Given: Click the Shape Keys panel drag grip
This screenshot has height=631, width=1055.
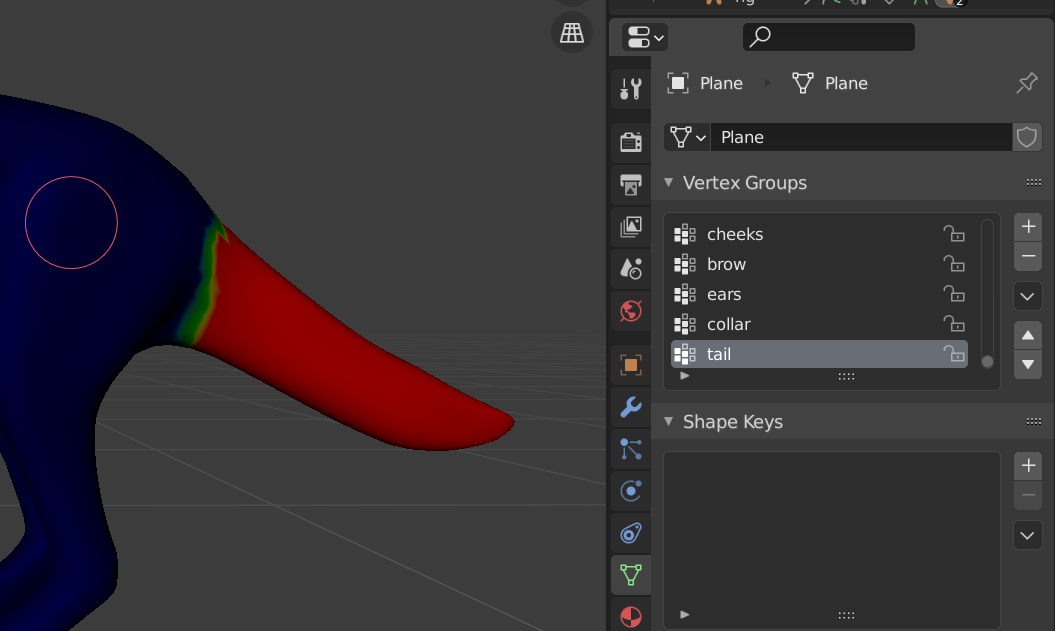Looking at the screenshot, I should 1033,422.
